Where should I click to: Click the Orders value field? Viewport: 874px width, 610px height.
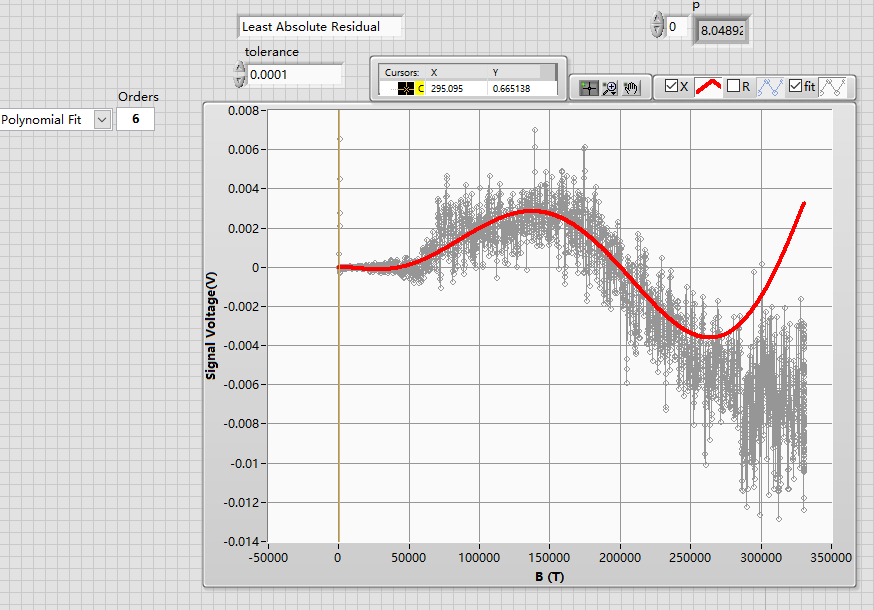coord(136,120)
